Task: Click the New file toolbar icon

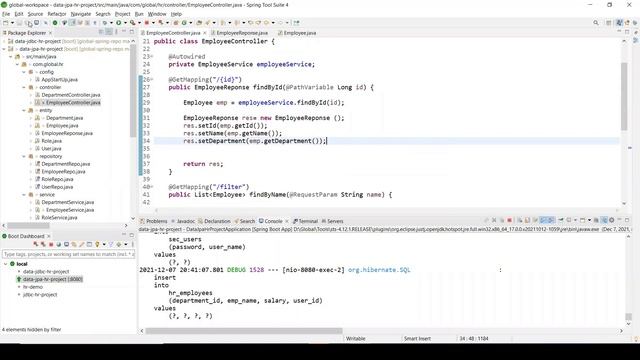Action: 6,23
